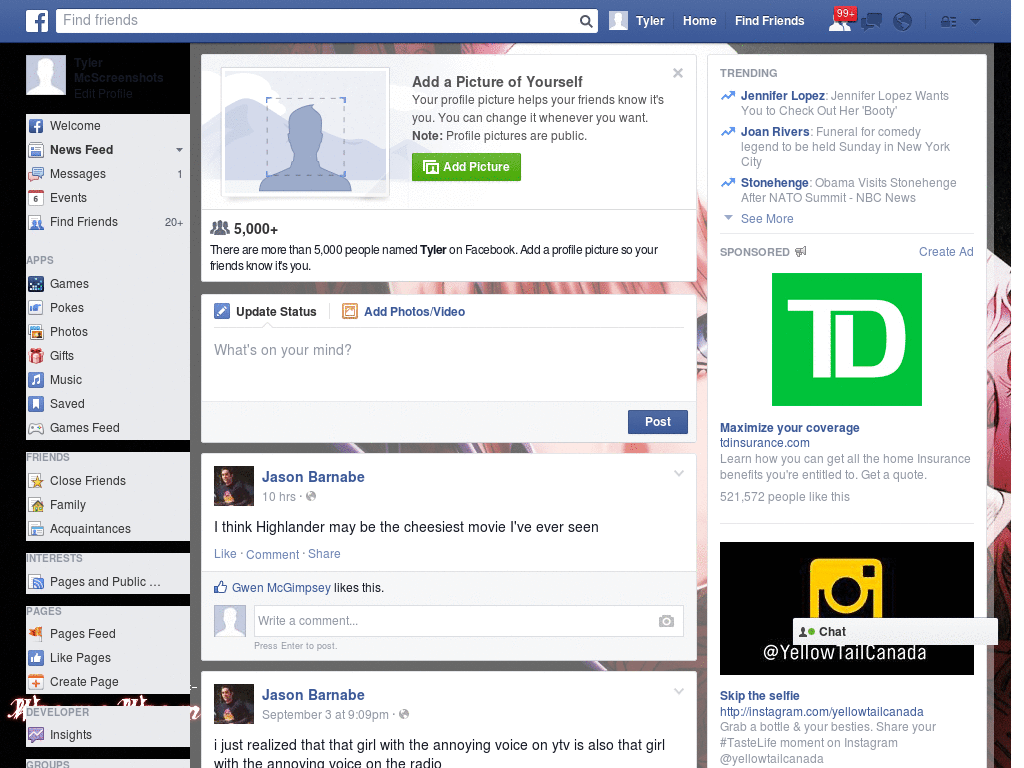
Task: Open options chevron on September 3 post
Action: point(679,691)
